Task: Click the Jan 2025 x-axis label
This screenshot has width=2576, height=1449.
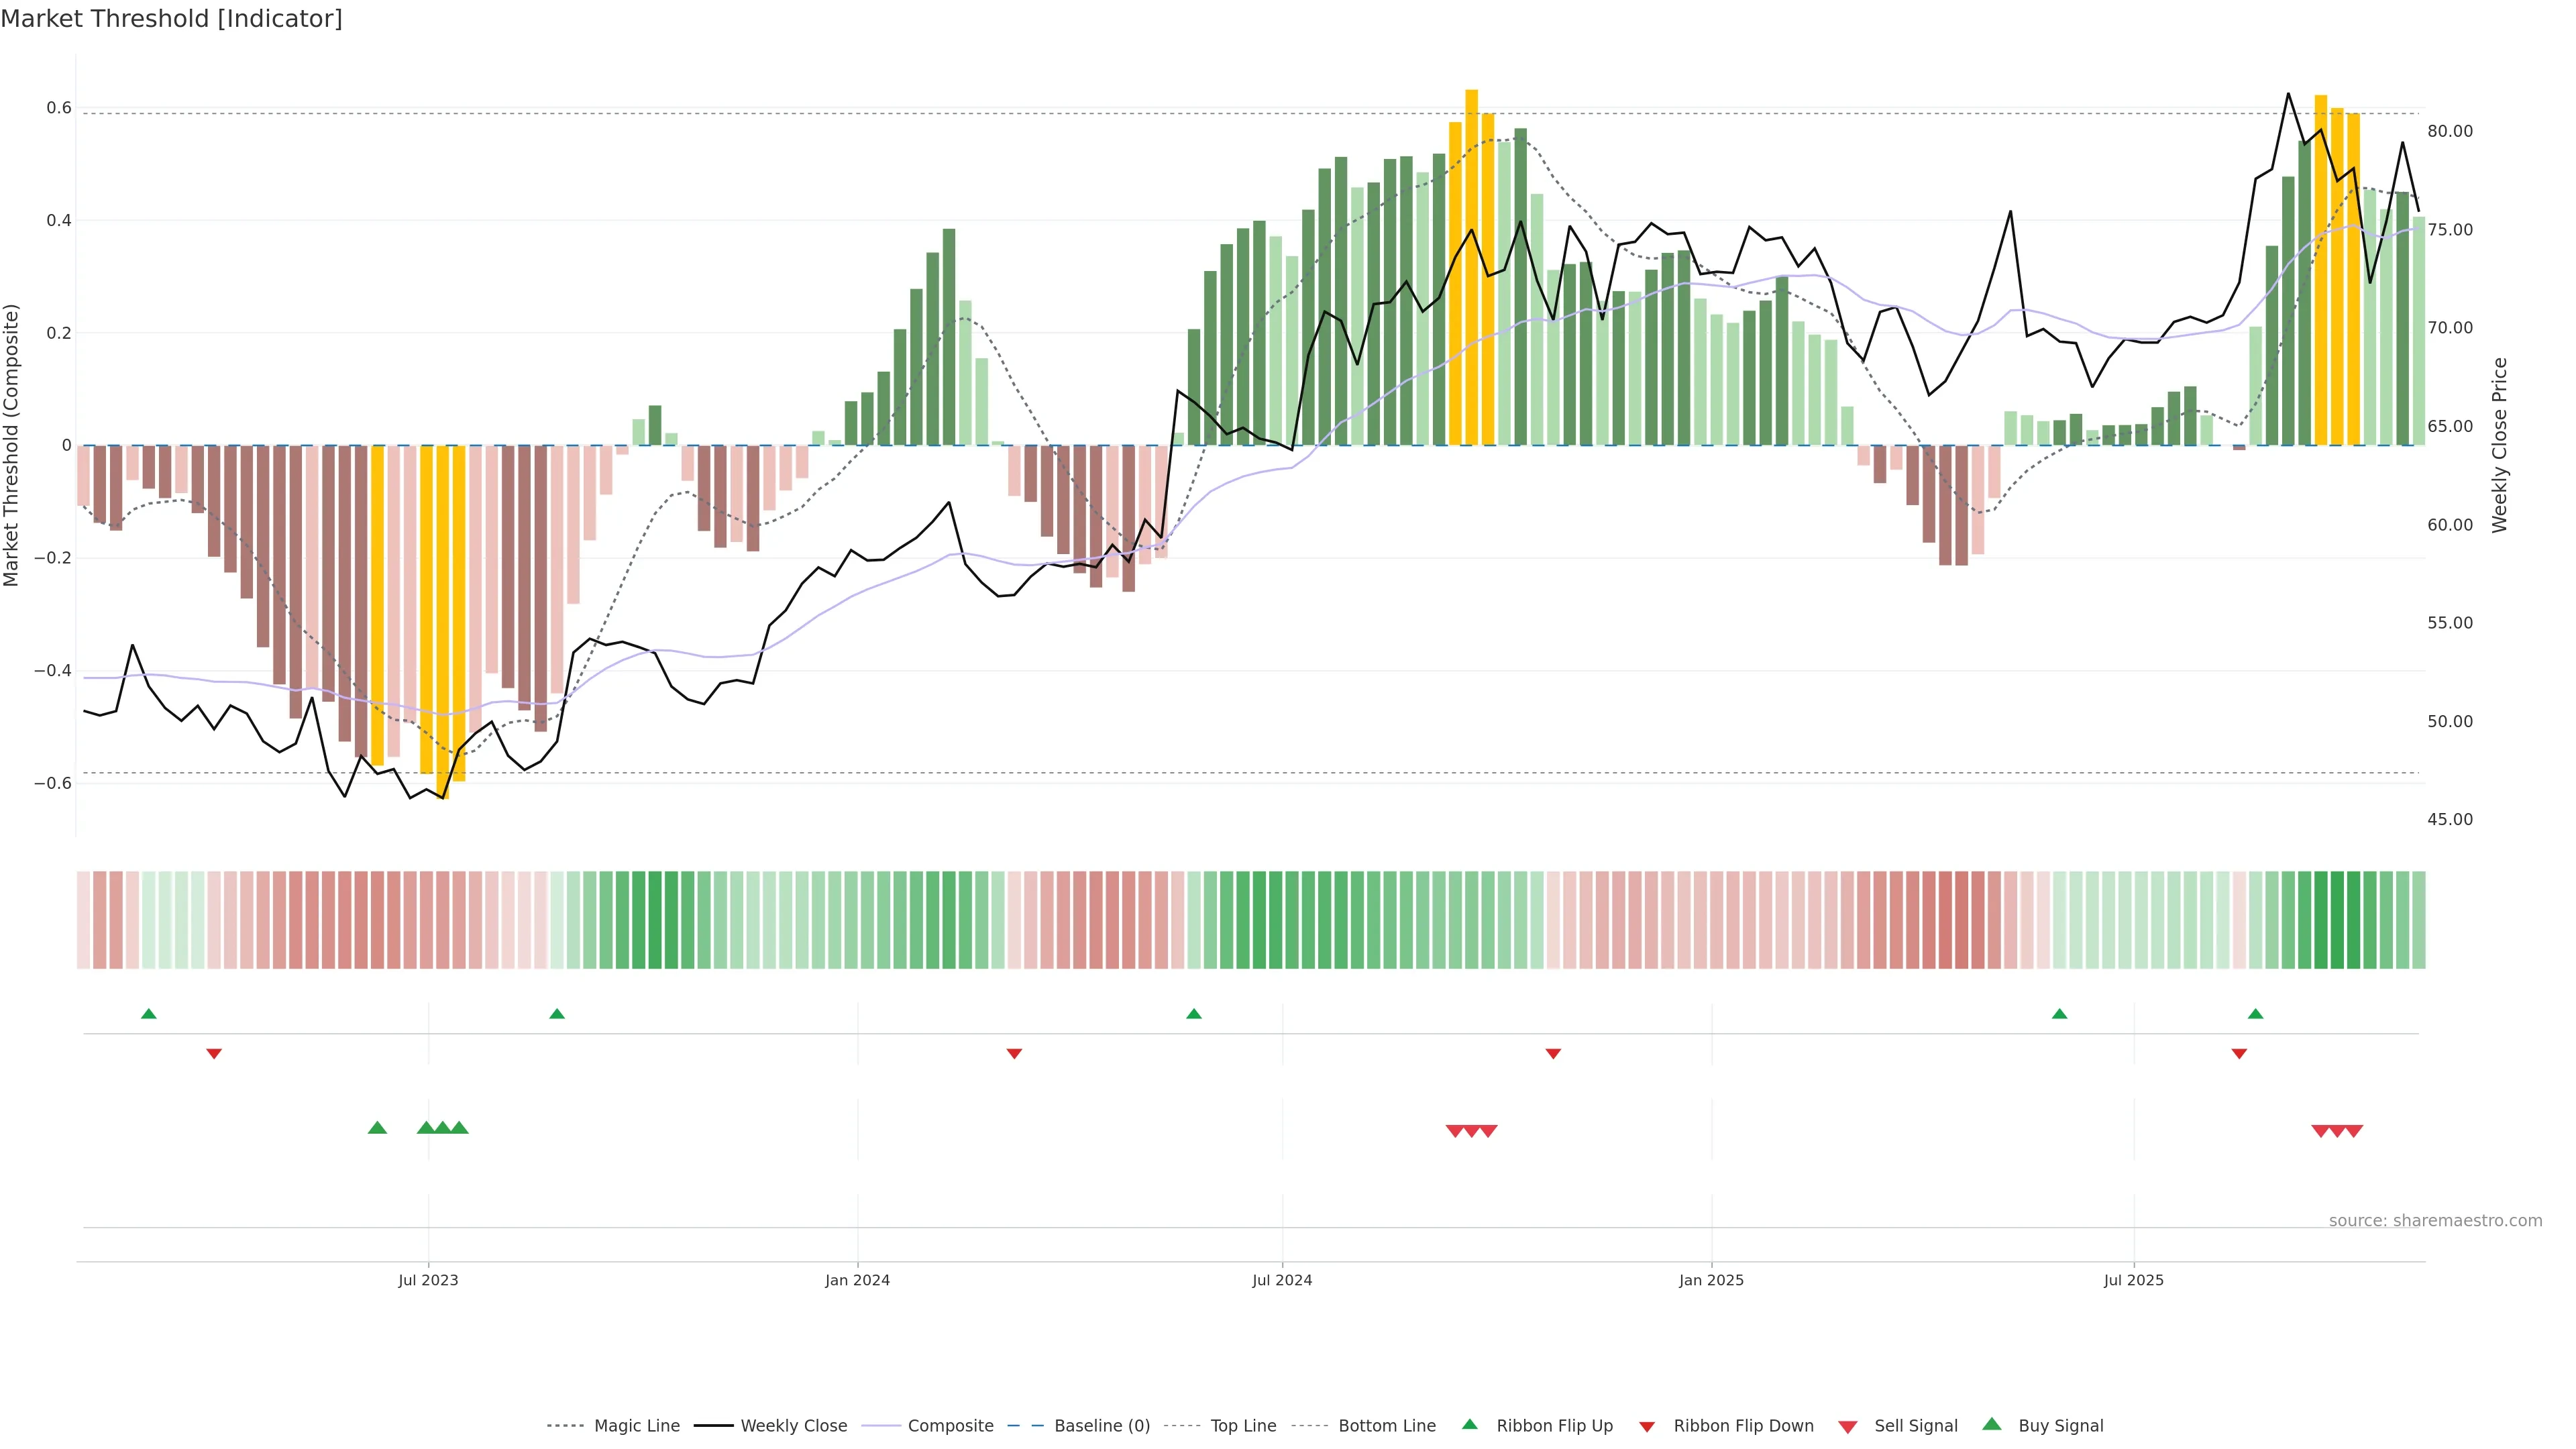Action: click(x=1711, y=1280)
